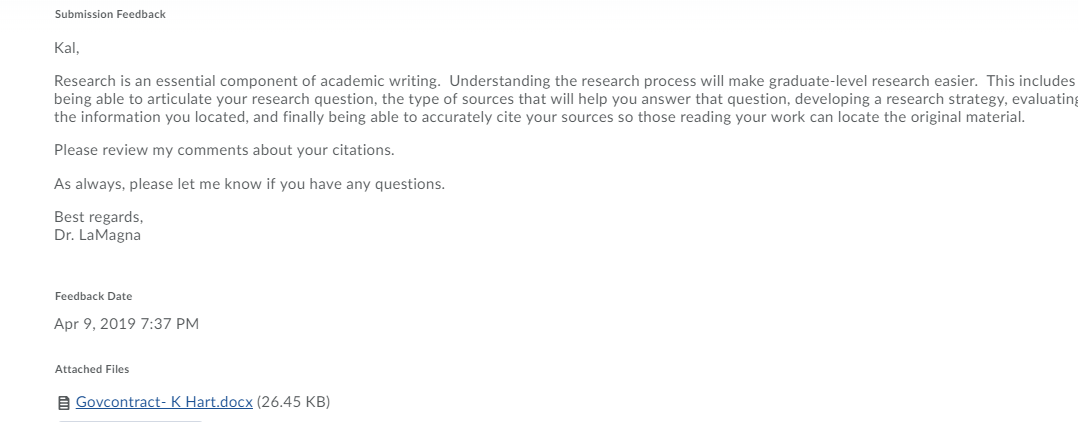The image size is (1078, 422).
Task: Click the 'Dr. LaMagna' signature text
Action: coord(98,235)
